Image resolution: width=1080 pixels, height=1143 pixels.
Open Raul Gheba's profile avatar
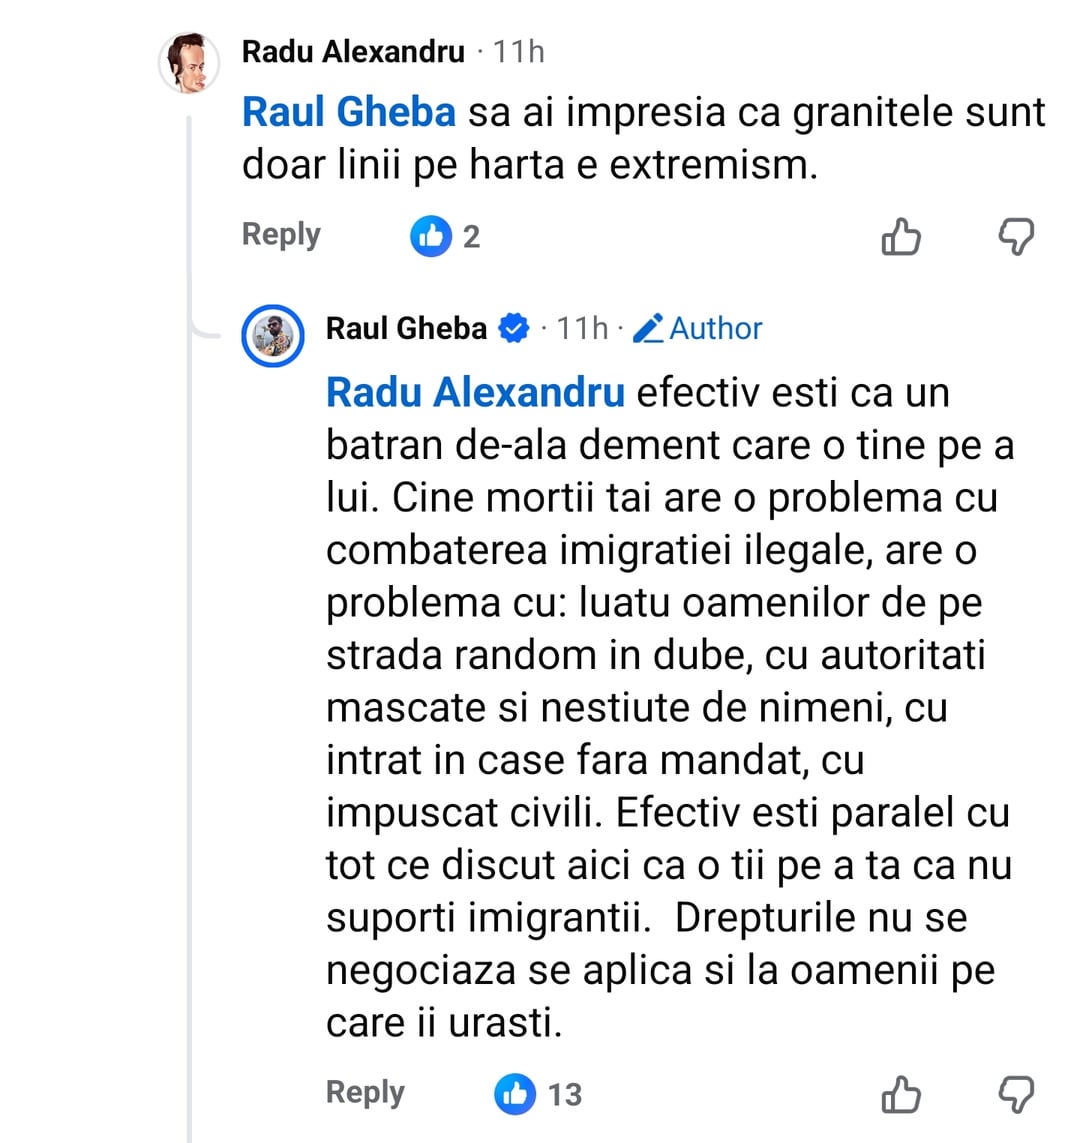tap(273, 335)
